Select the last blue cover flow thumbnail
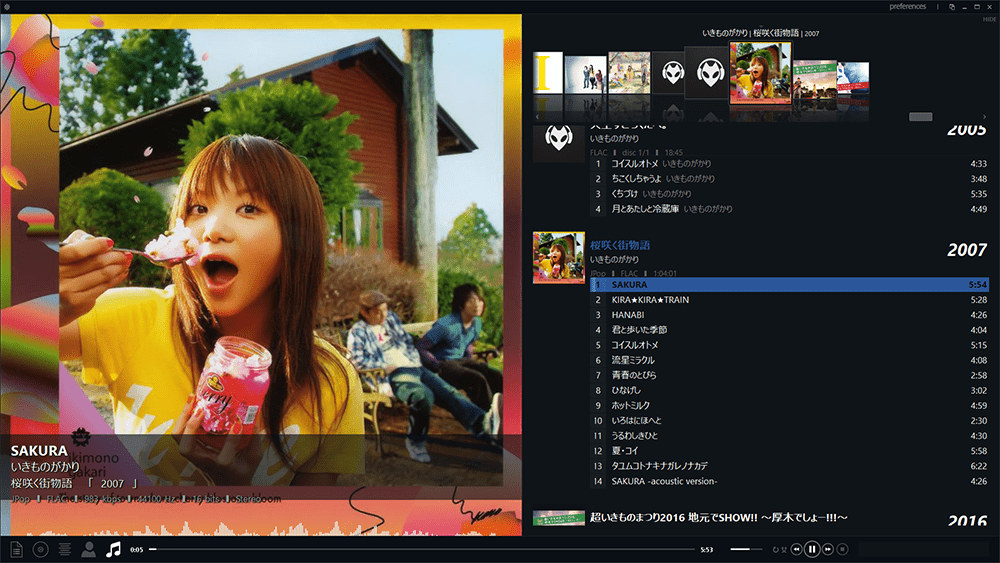Viewport: 1000px width, 563px height. [x=853, y=78]
